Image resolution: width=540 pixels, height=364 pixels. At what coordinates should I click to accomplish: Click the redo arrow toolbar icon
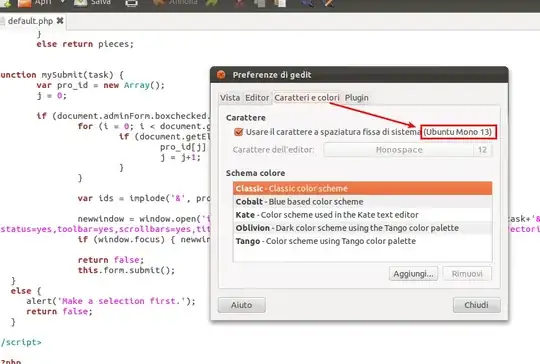tap(211, 3)
